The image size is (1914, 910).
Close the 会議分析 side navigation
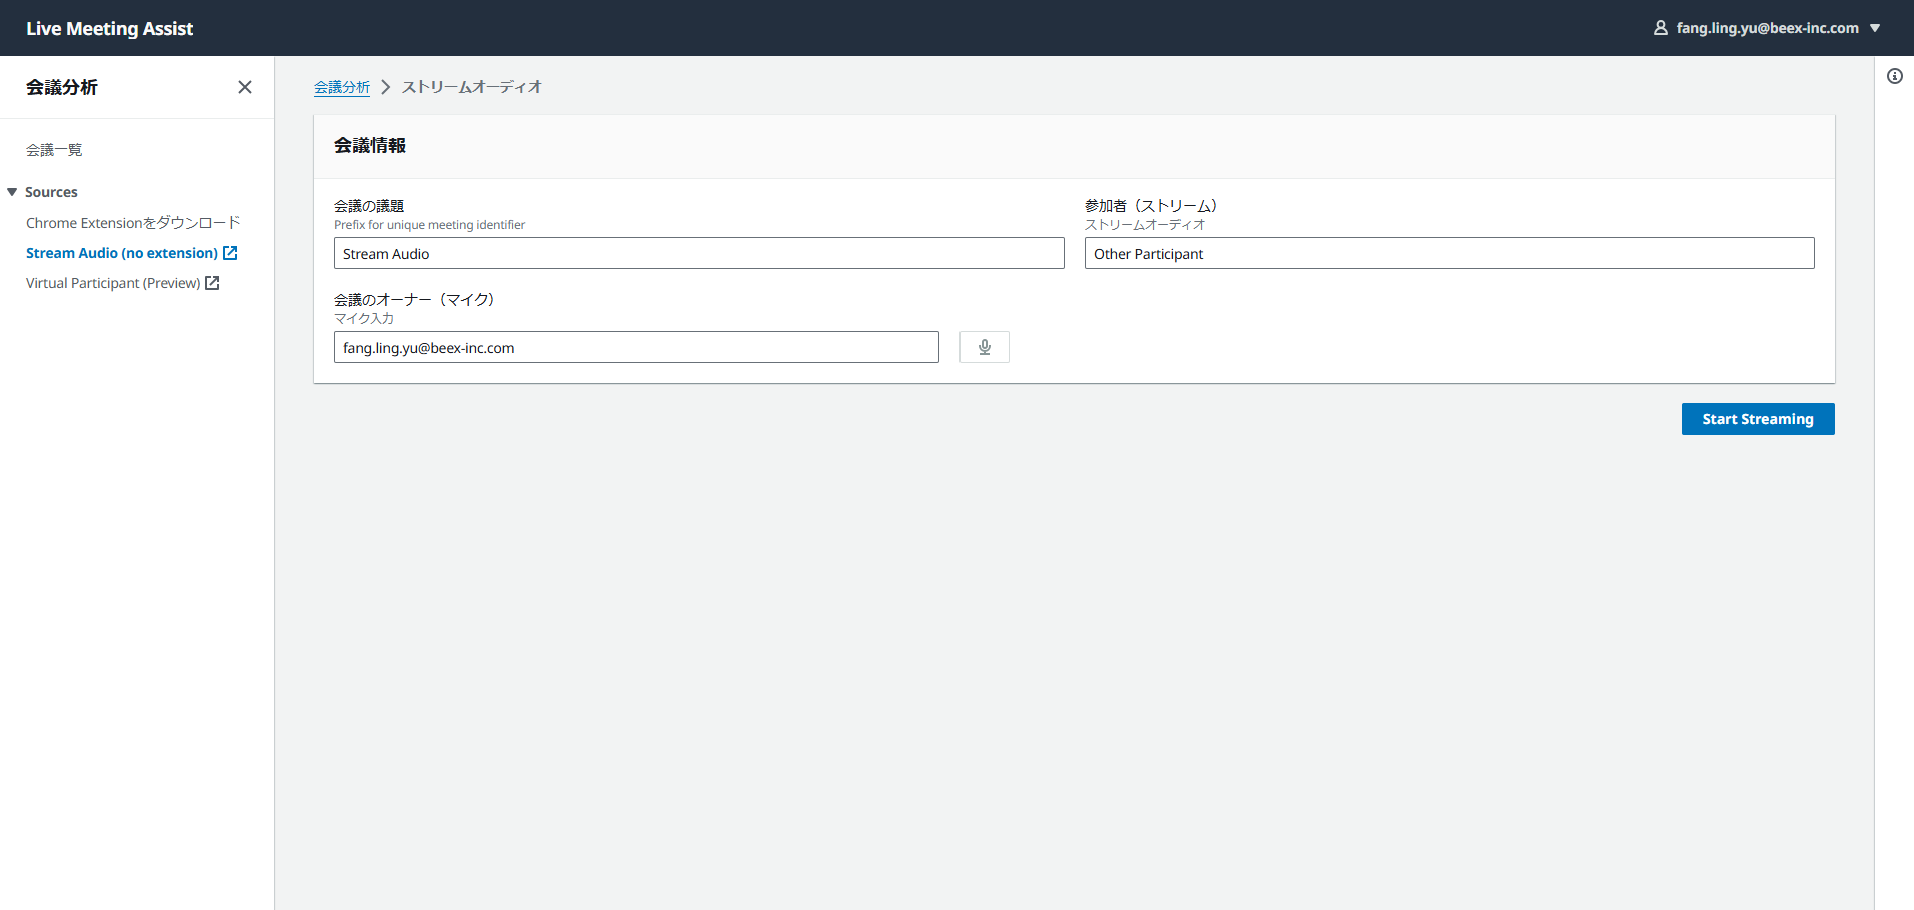[245, 87]
